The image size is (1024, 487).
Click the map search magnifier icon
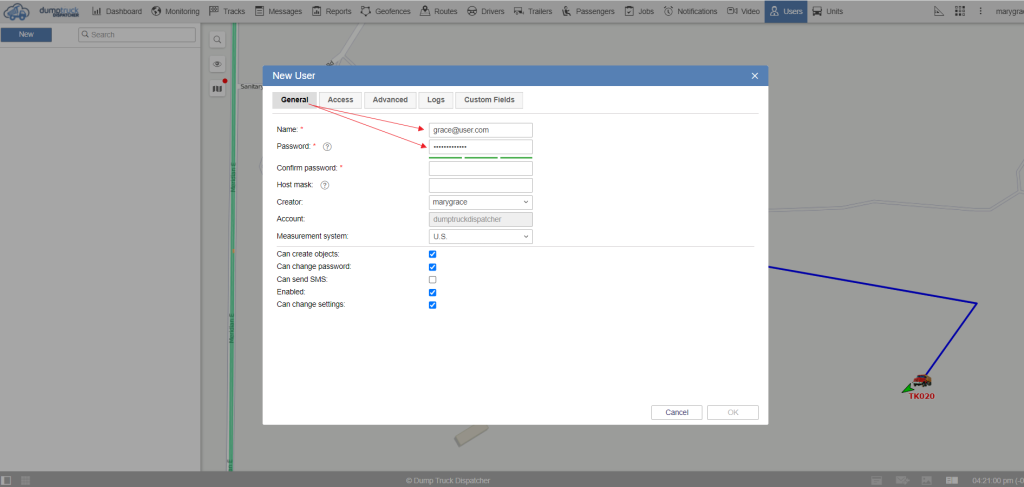217,39
